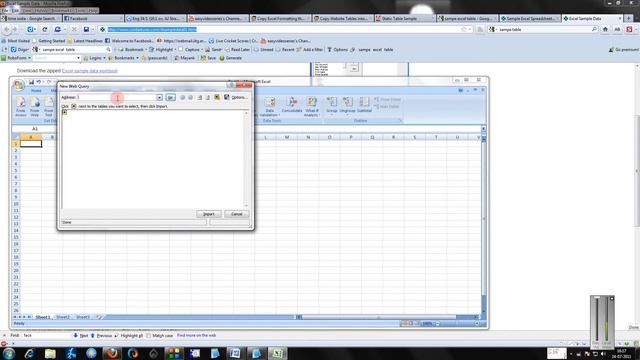Screen dimensions: 640x360
Task: Click Excel Name Box showing A1
Action: 35,129
